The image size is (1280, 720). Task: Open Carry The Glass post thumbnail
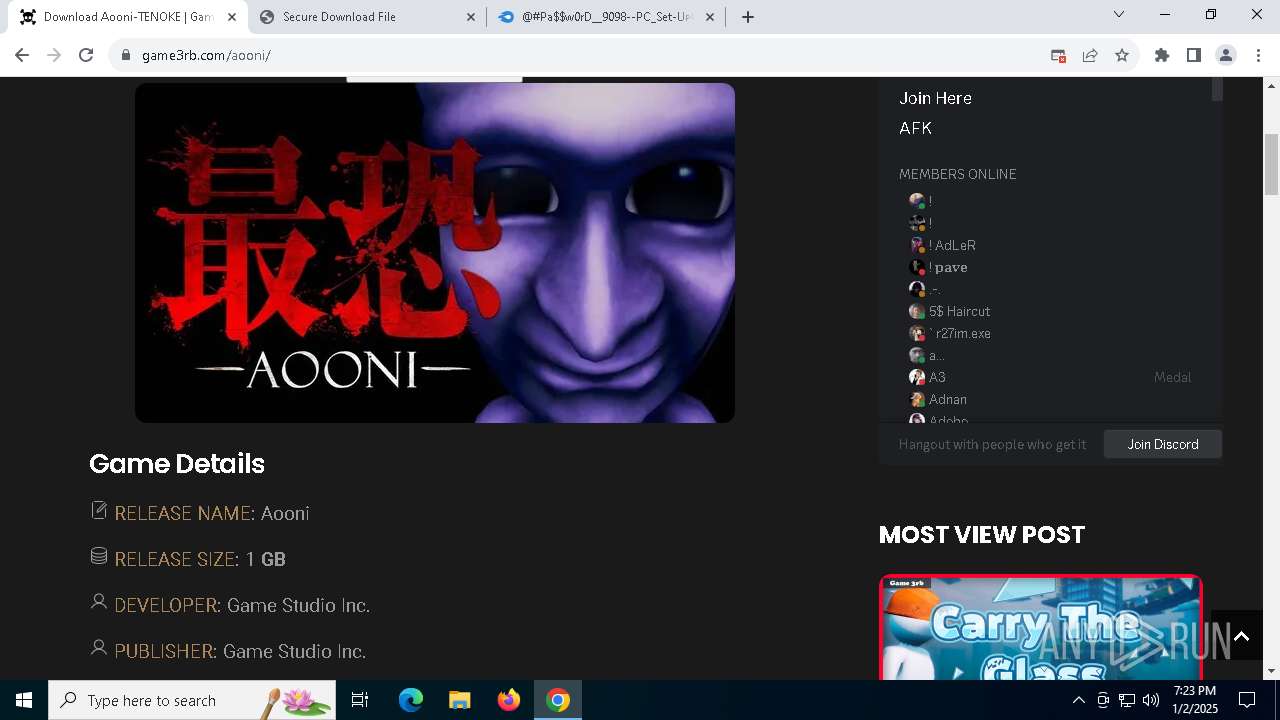[x=1040, y=627]
